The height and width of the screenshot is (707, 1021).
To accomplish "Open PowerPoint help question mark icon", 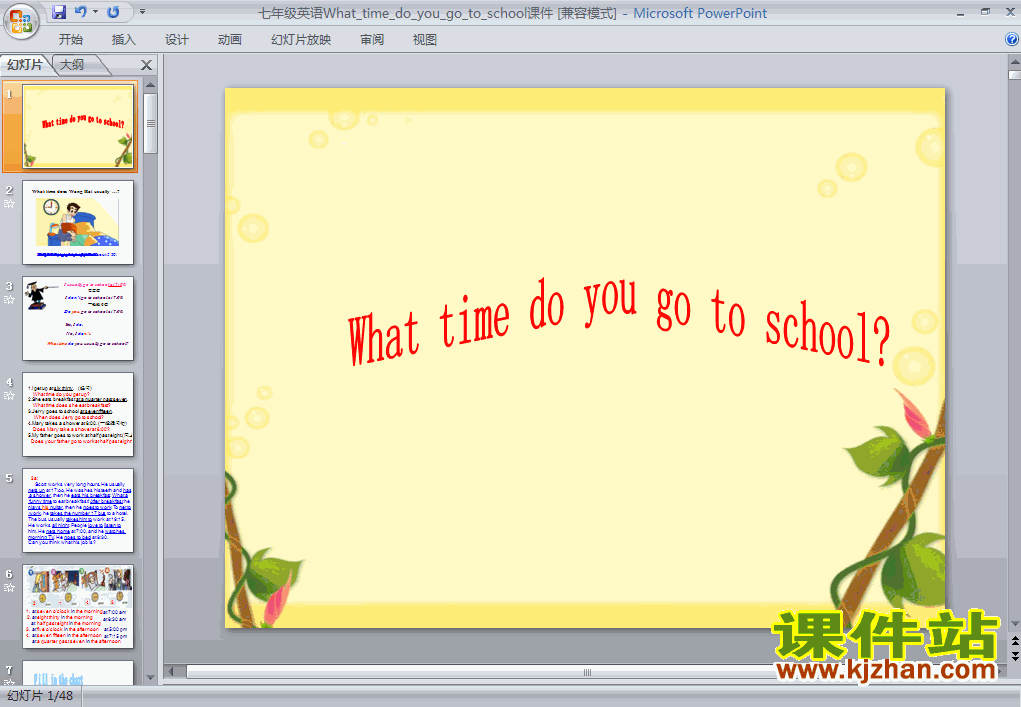I will (1012, 39).
